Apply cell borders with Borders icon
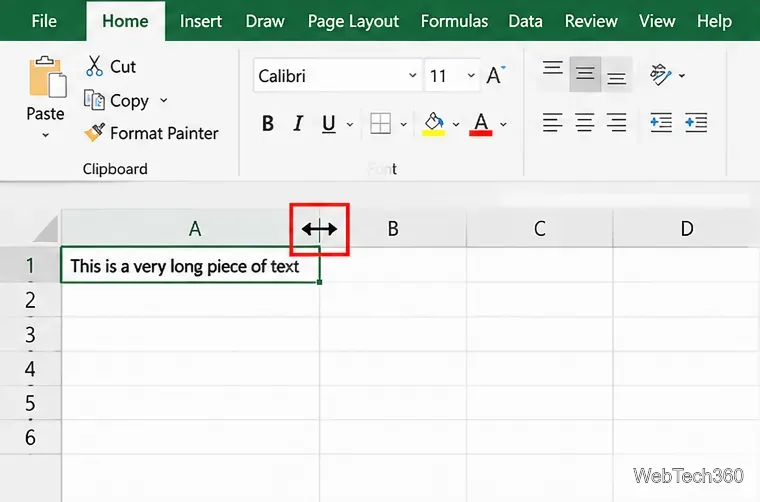The height and width of the screenshot is (502, 760). pos(380,124)
